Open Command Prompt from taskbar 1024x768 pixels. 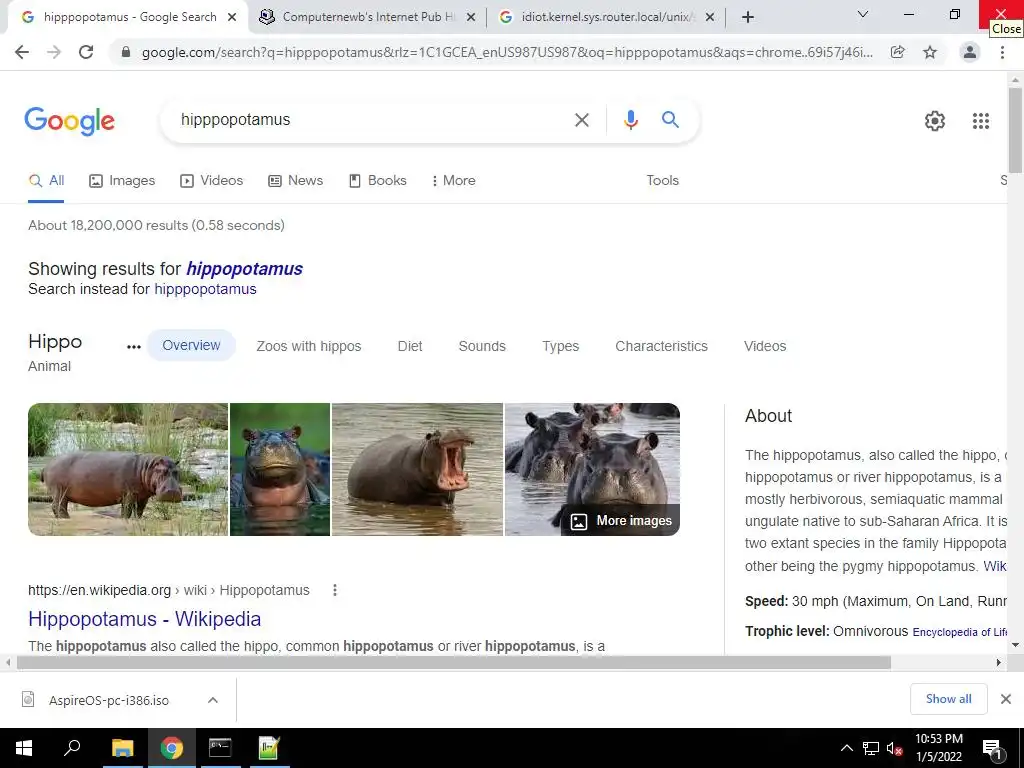click(x=220, y=748)
